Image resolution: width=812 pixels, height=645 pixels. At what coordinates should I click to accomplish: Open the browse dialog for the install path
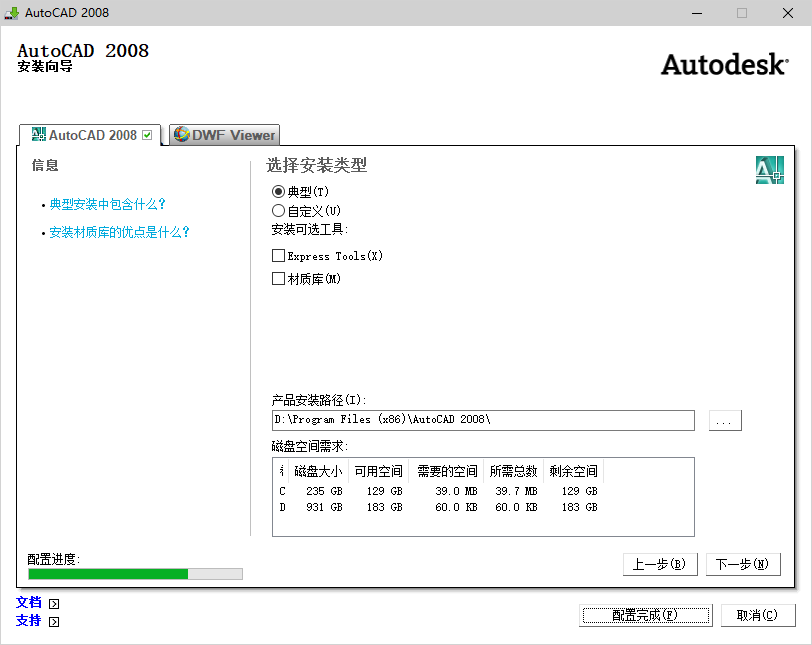(x=724, y=420)
